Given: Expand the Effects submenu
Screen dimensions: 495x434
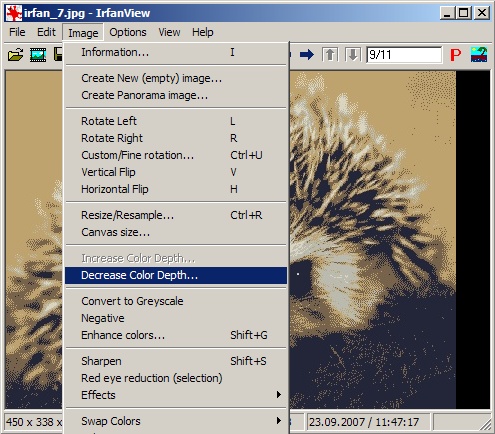Looking at the screenshot, I should point(176,395).
